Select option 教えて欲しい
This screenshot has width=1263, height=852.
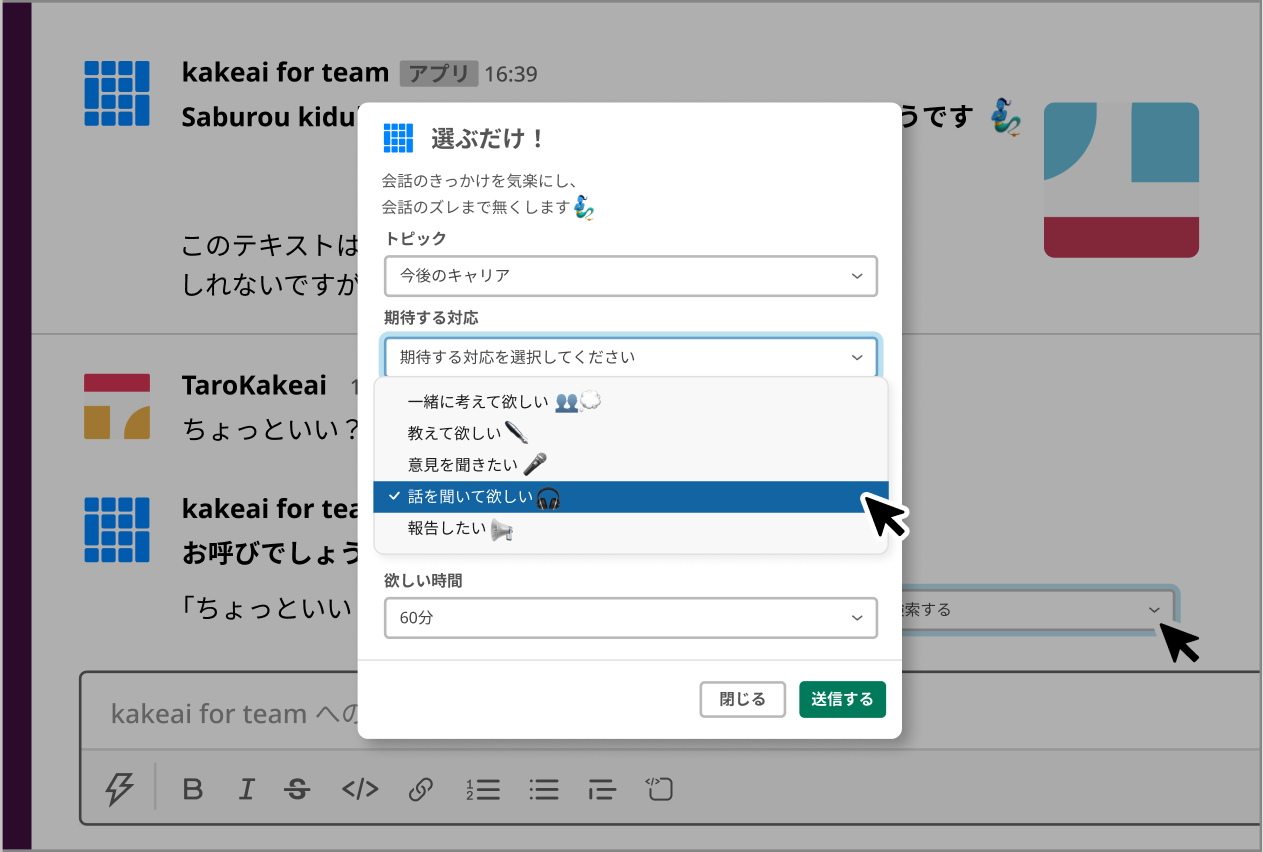(x=630, y=433)
